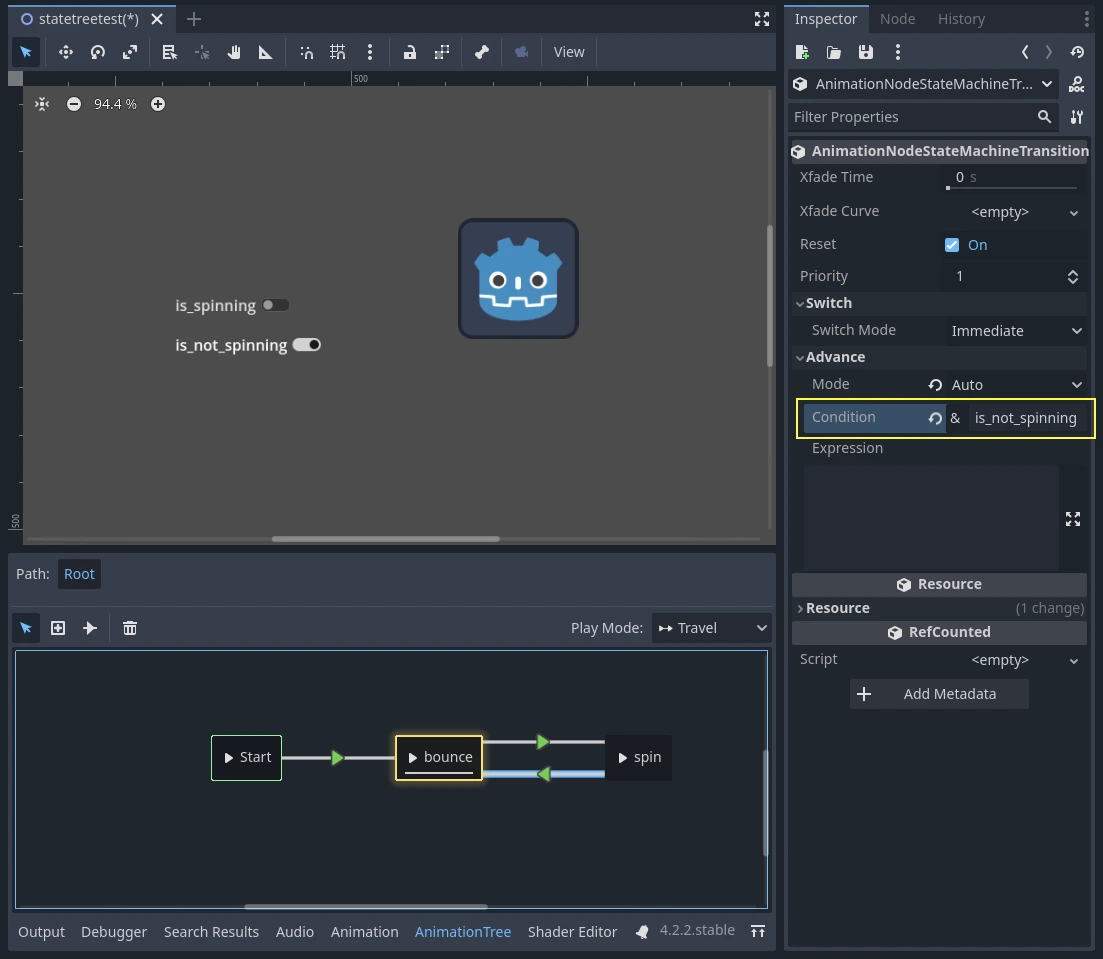
Task: Switch to the Node tab
Action: click(897, 19)
